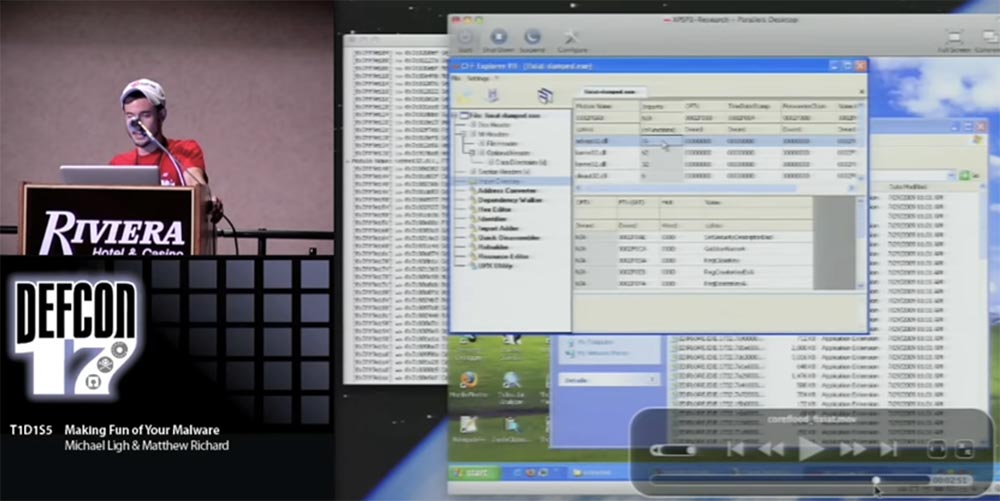This screenshot has height=501, width=1000.
Task: Click the Open File folder icon in CFF Explorer
Action: coord(464,96)
